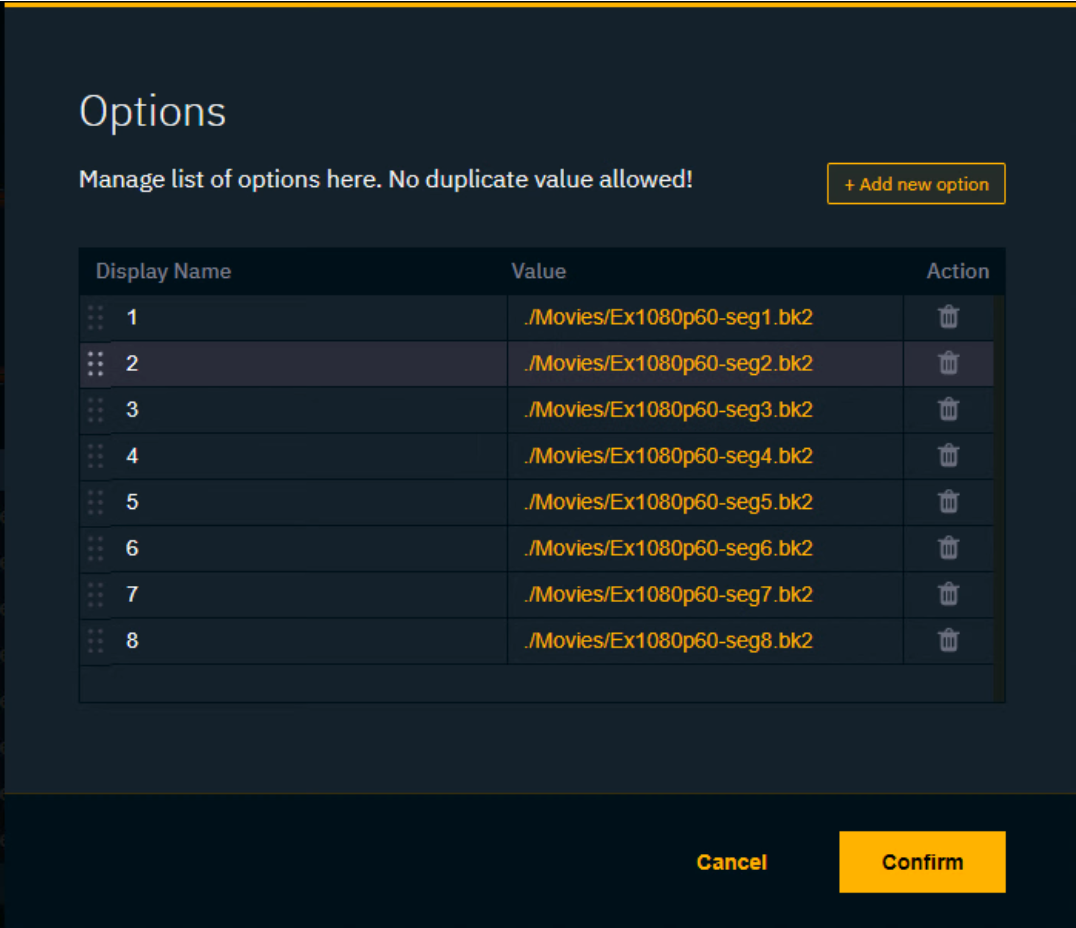Edit the display name field showing 1
This screenshot has width=1076, height=928.
point(310,318)
